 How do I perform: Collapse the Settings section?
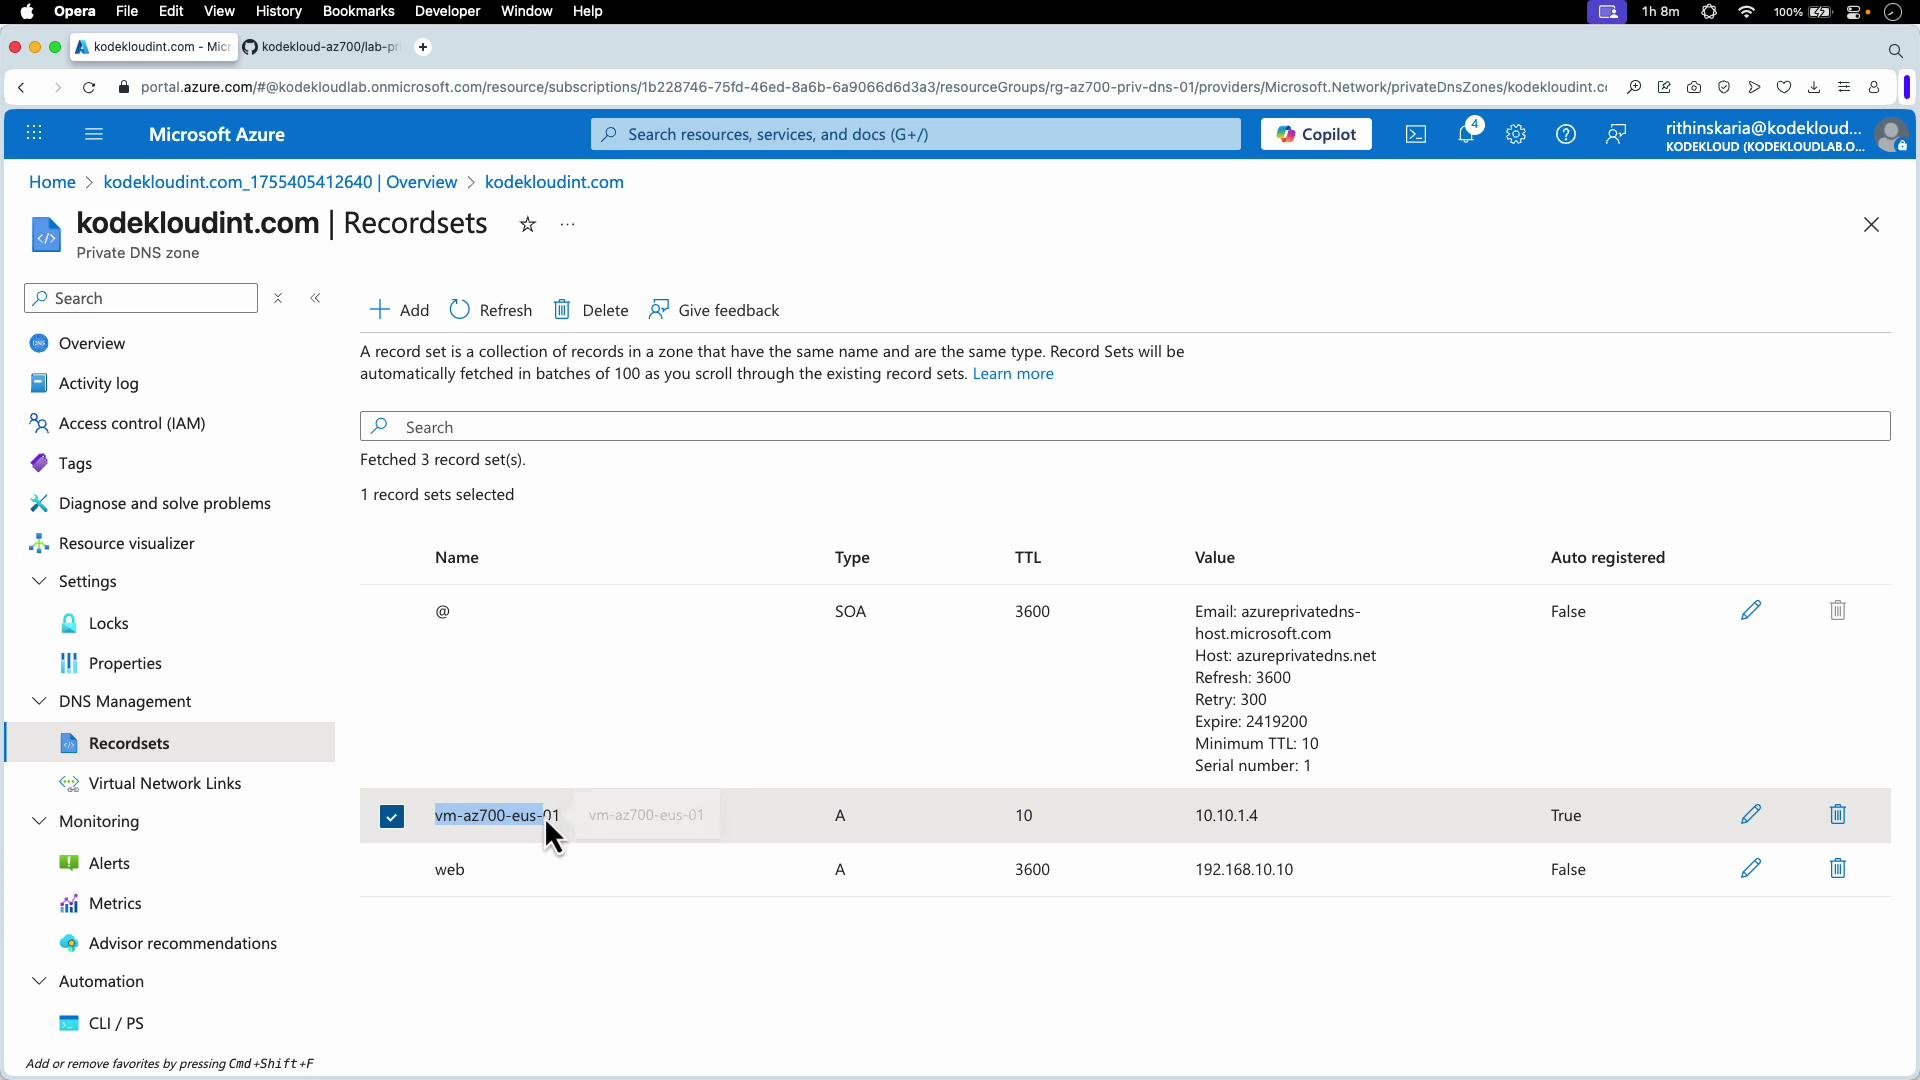point(39,581)
